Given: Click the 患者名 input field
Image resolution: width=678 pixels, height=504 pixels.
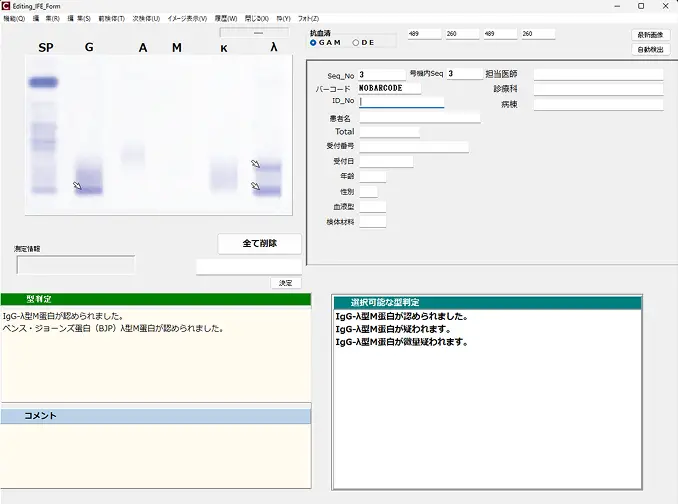Looking at the screenshot, I should [419, 117].
